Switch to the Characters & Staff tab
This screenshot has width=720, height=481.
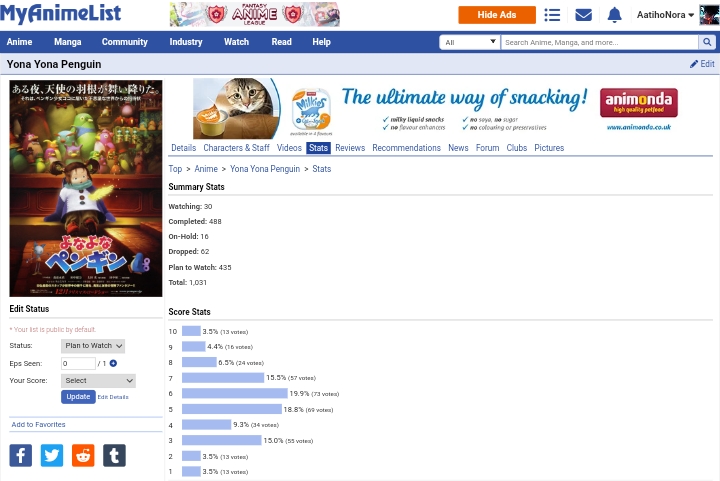point(236,148)
